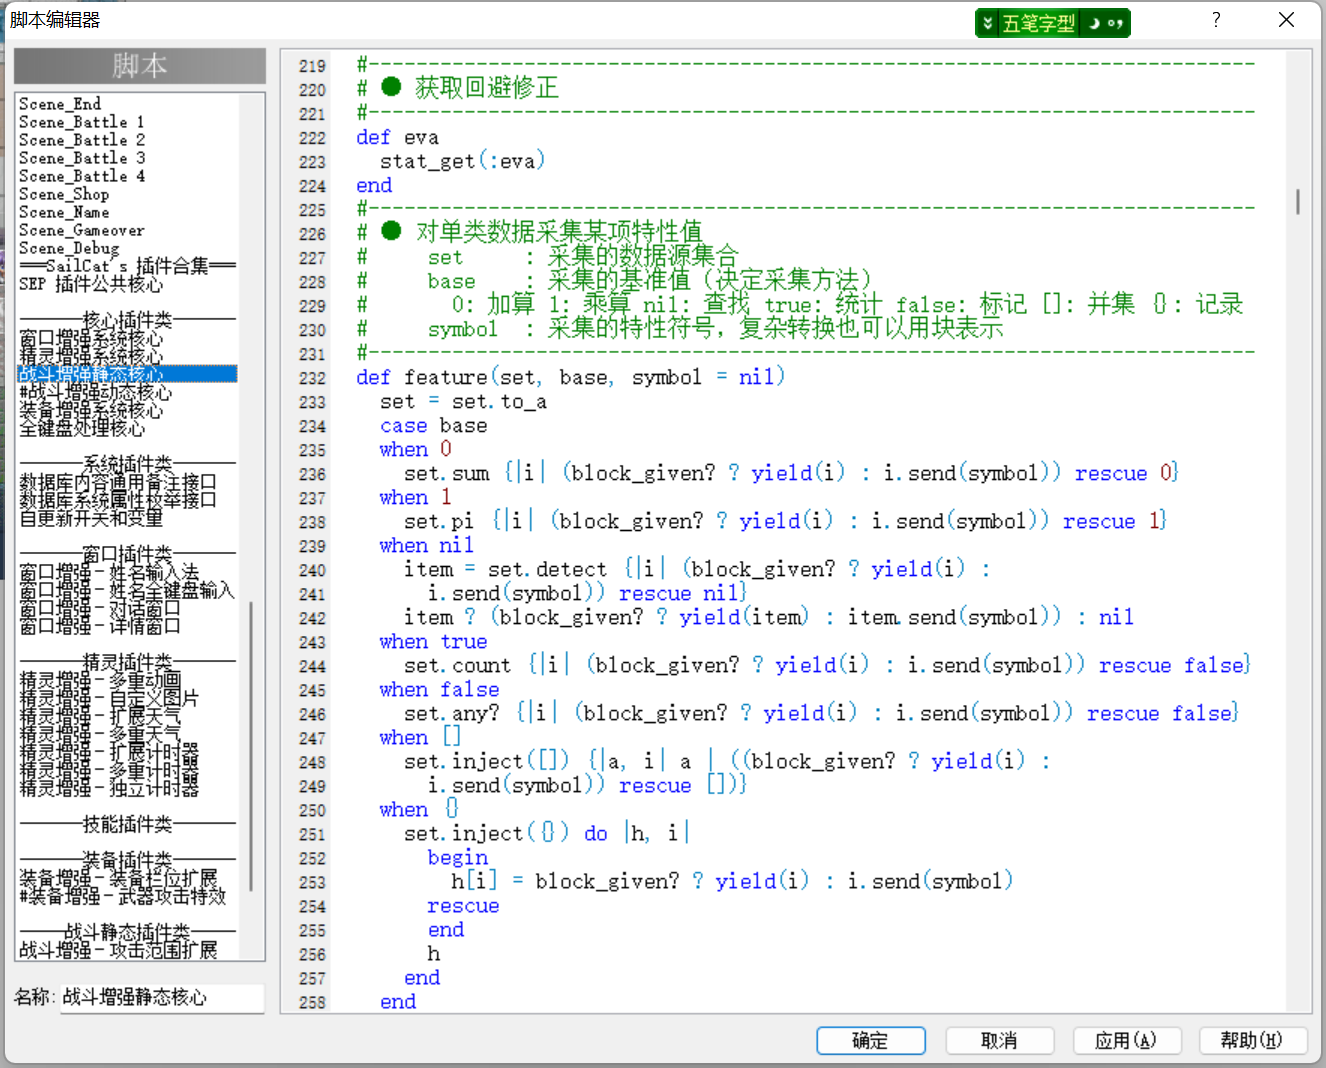Click the title bar question mark help icon

(x=1216, y=20)
